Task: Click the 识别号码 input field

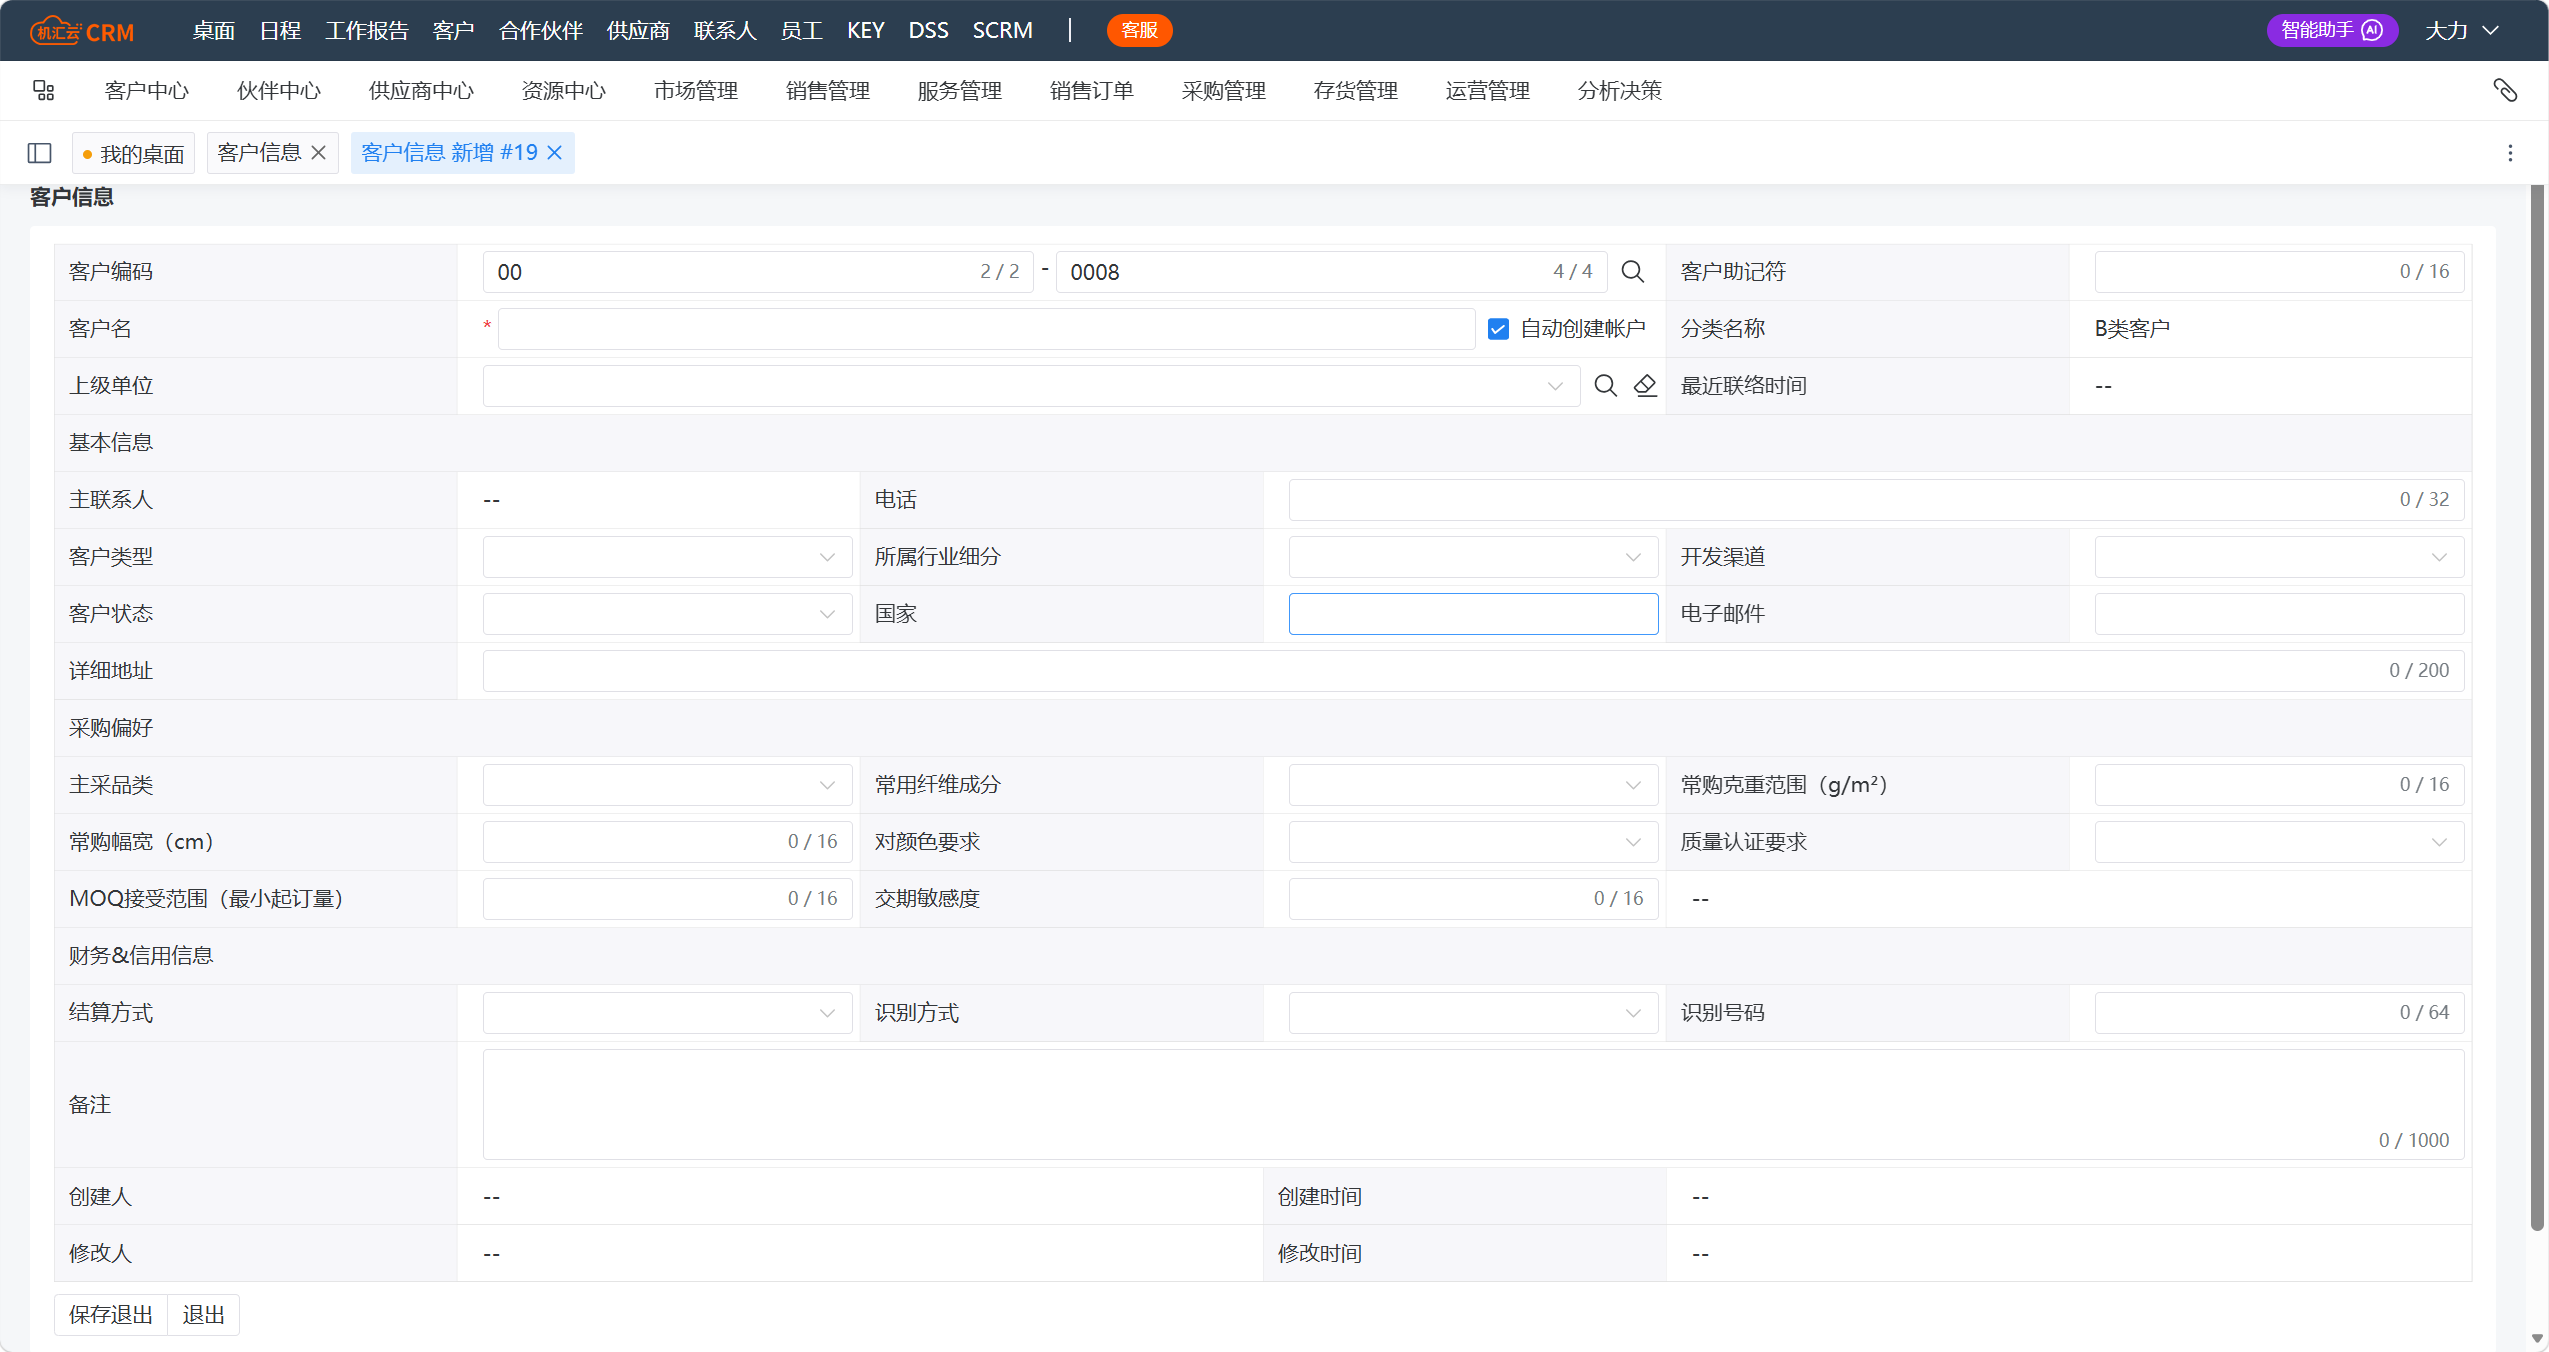Action: (2279, 1013)
